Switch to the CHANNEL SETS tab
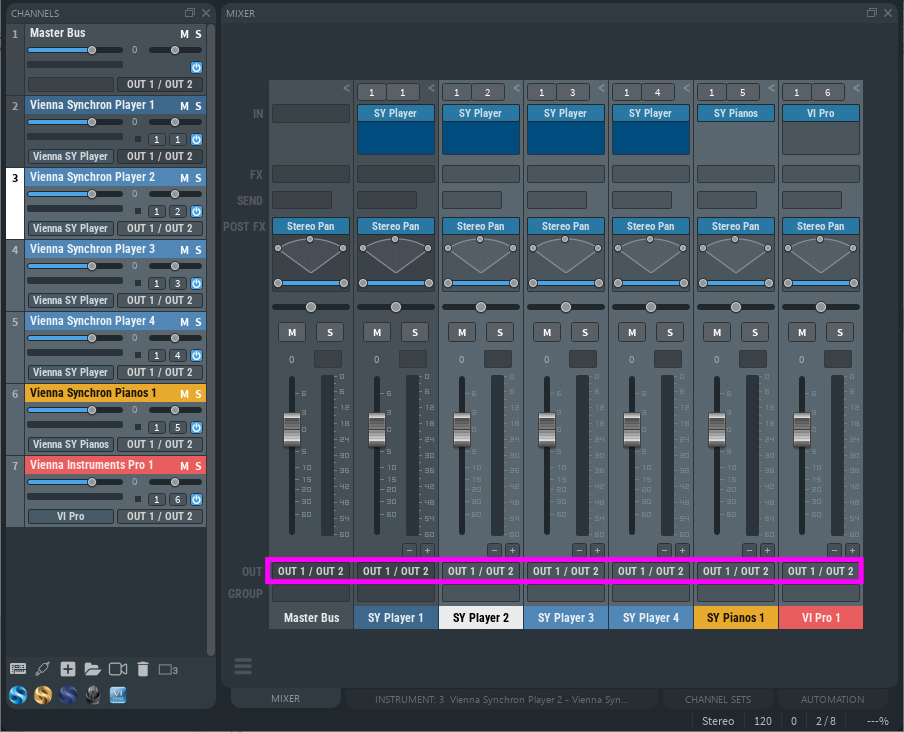 tap(718, 699)
